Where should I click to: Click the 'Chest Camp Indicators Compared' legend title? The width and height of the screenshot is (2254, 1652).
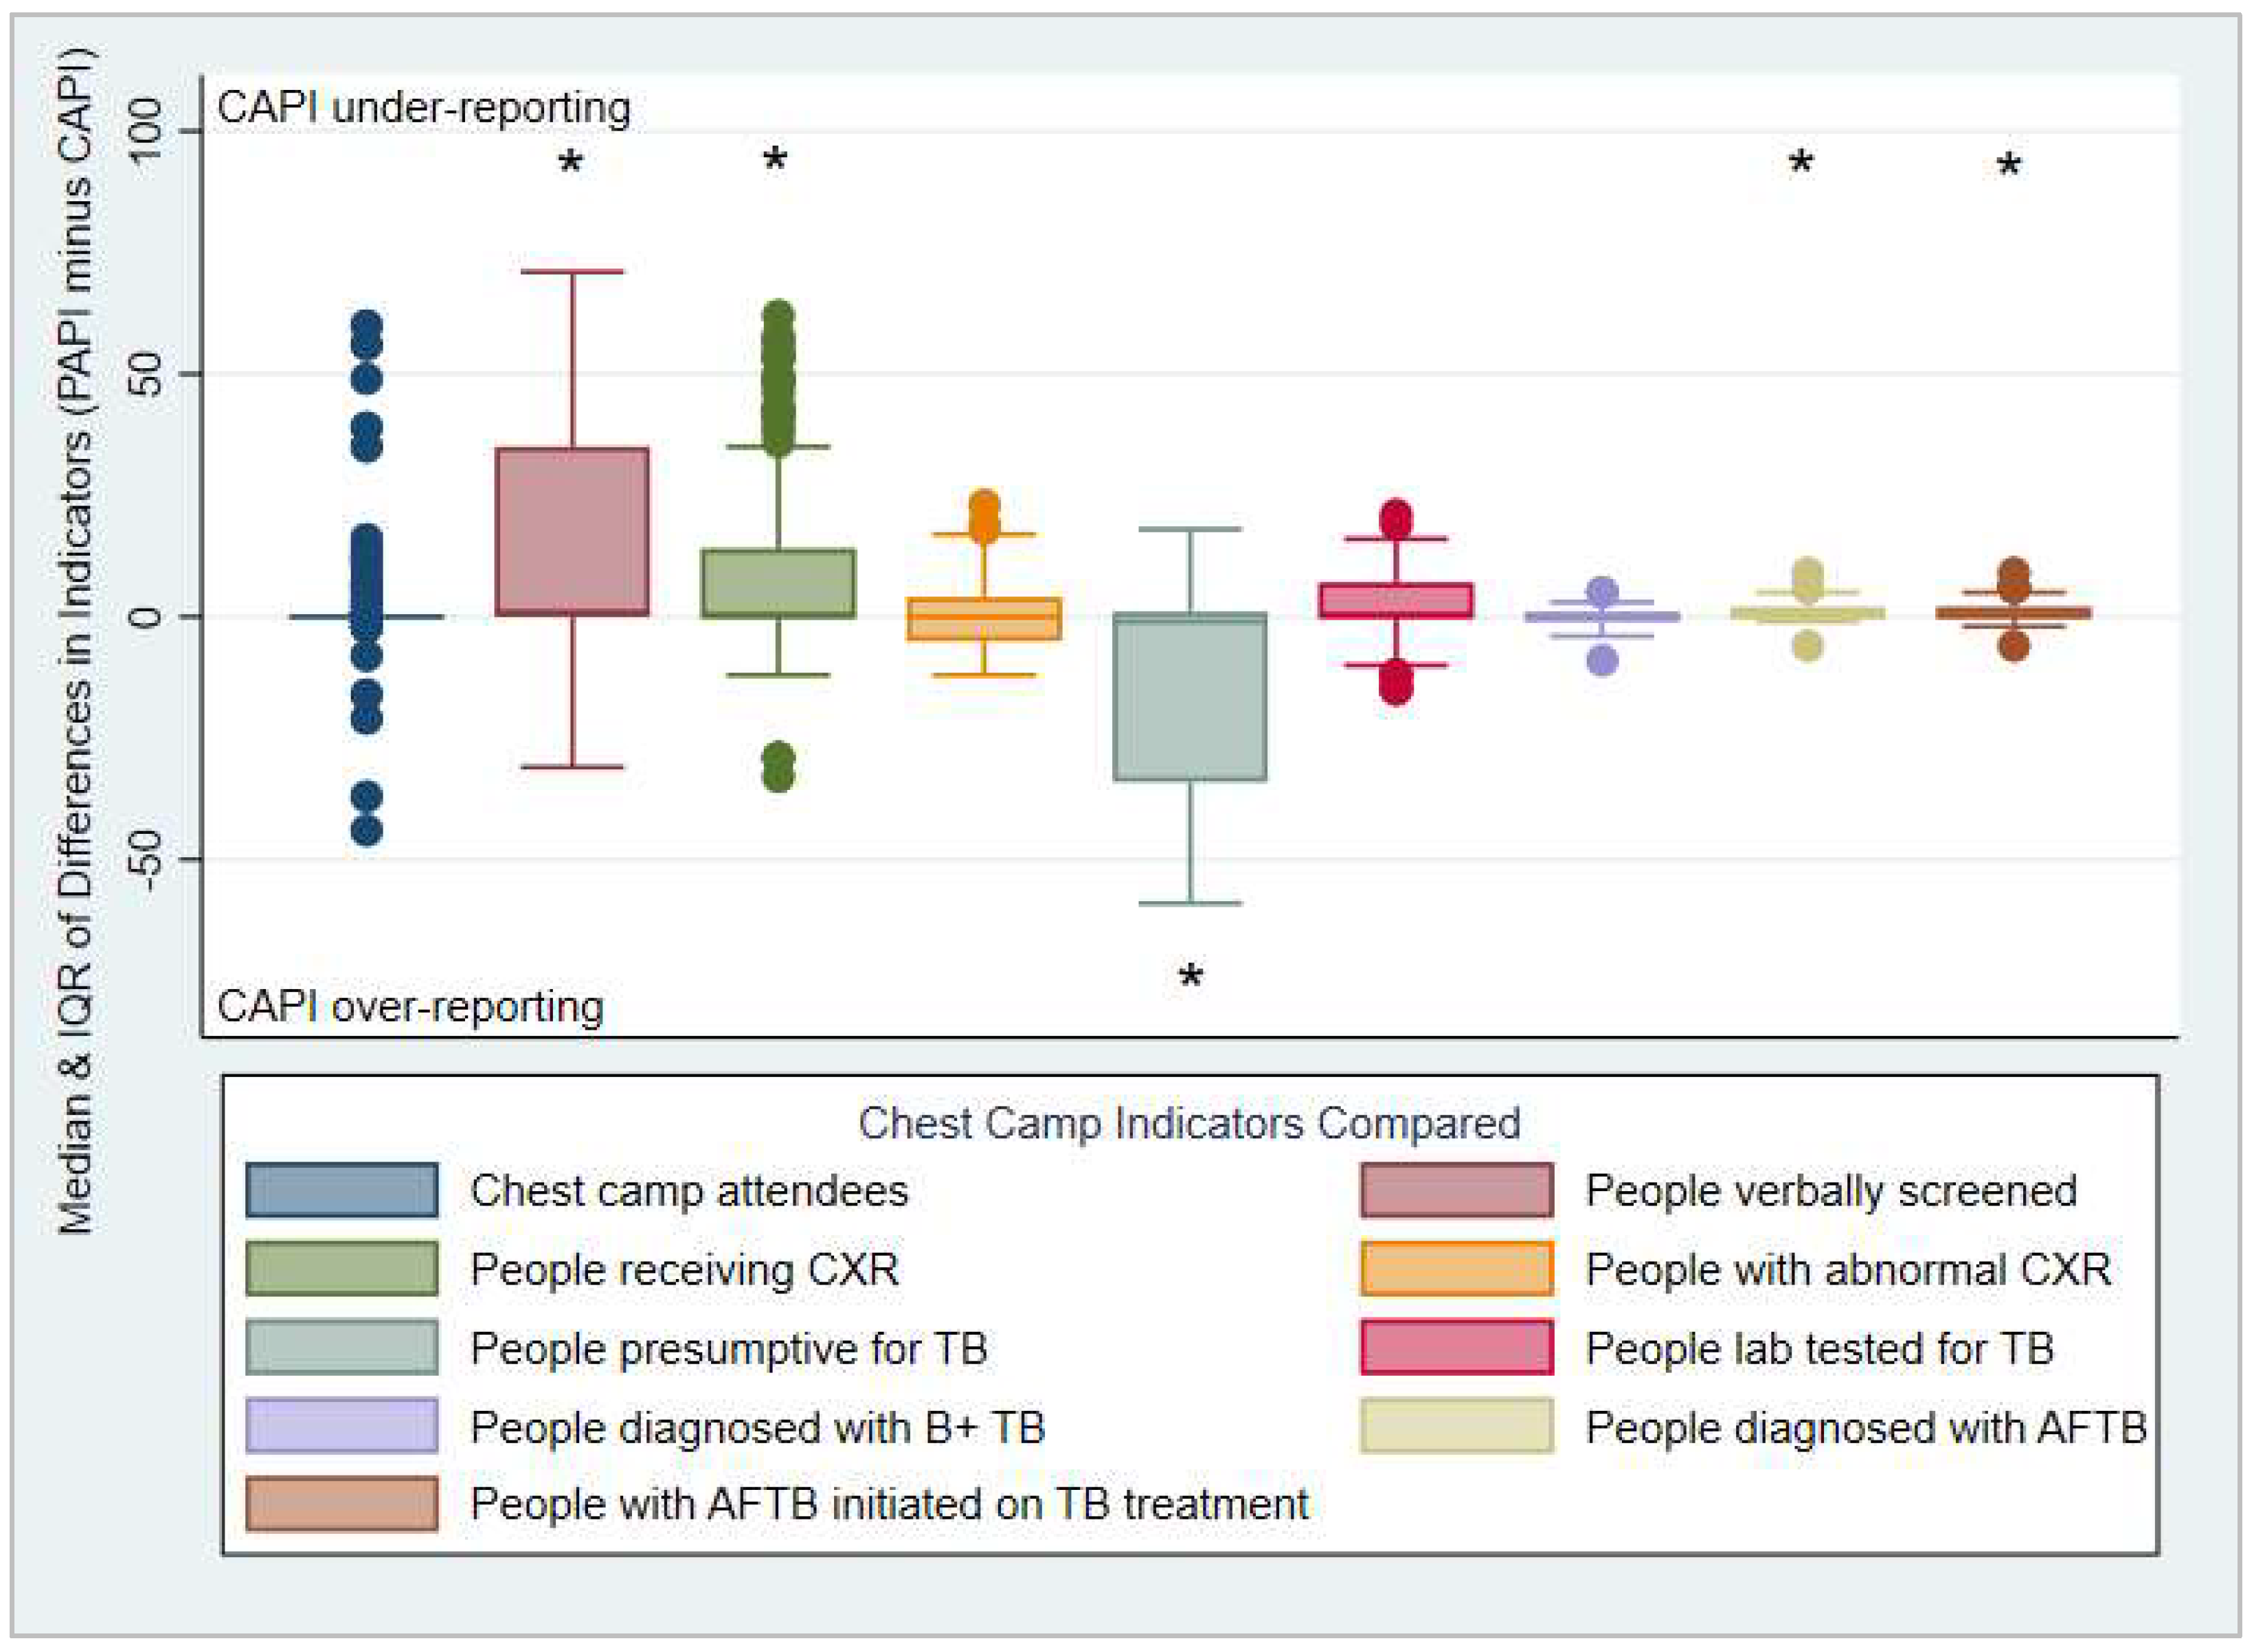coord(1189,1123)
